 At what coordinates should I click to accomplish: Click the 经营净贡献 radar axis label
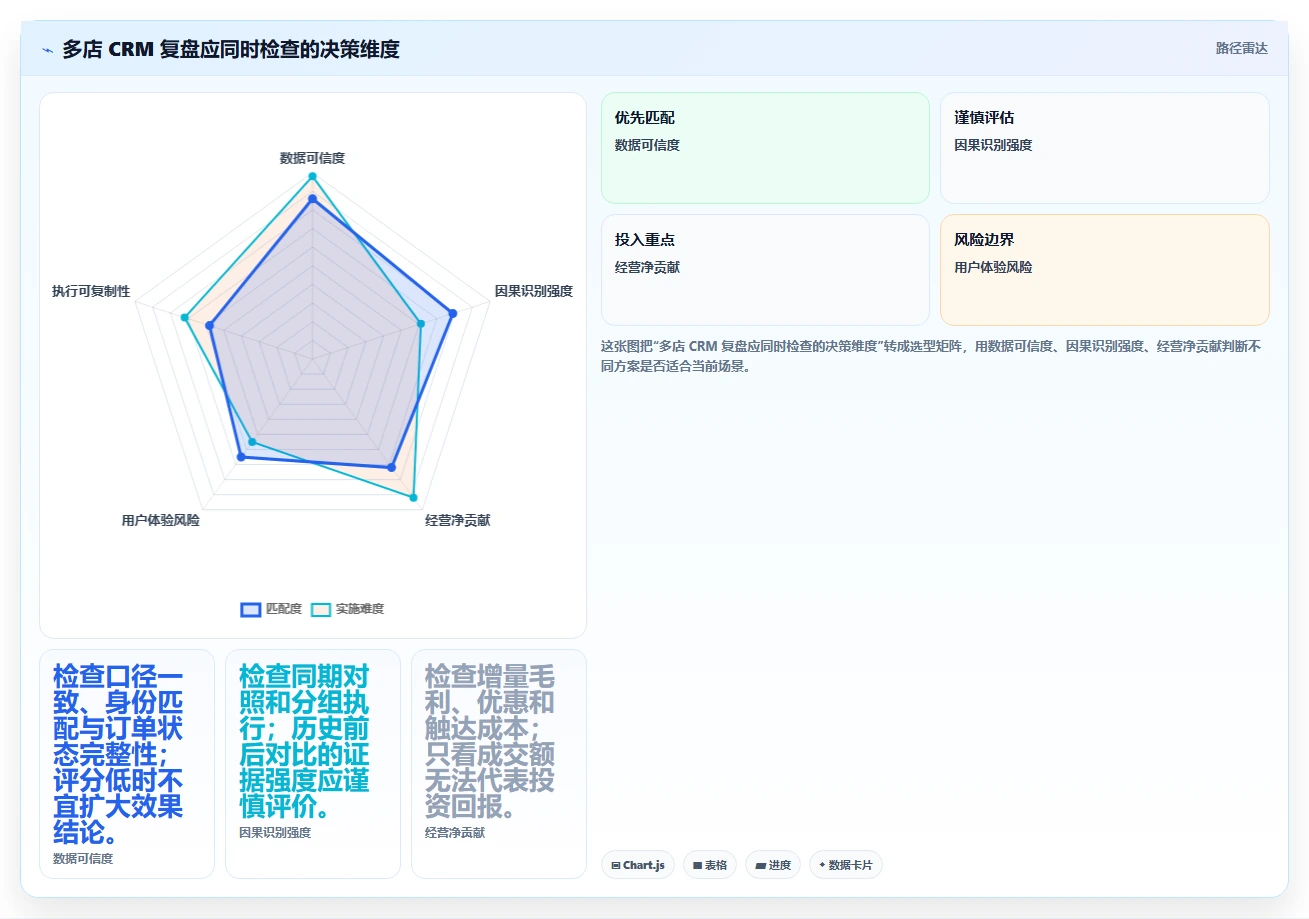point(458,520)
